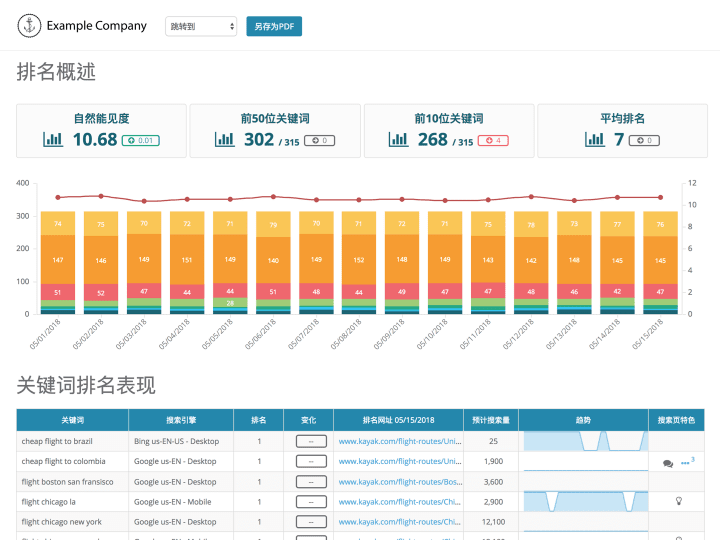Click line chart point above 05/15/2018 bar
This screenshot has width=720, height=540.
pyautogui.click(x=660, y=197)
